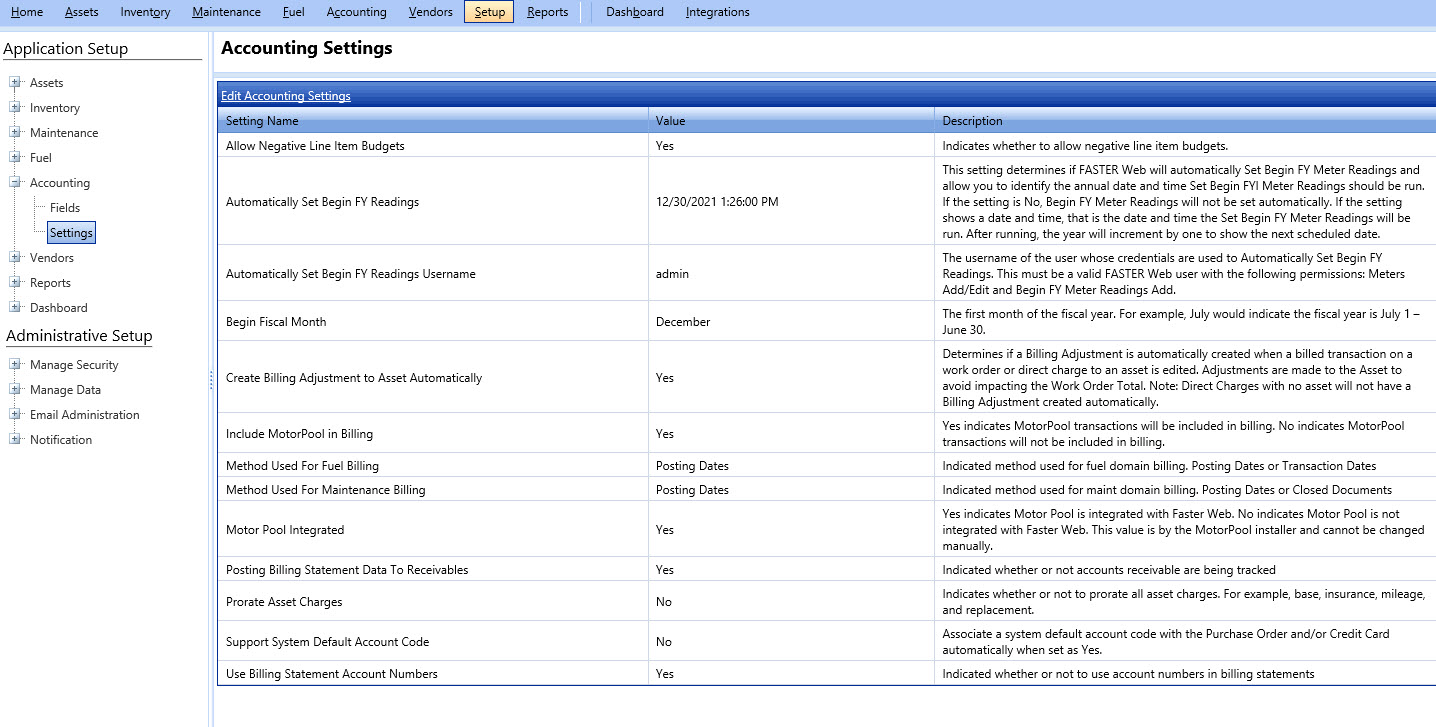Expand the Inventory tree node
The height and width of the screenshot is (727, 1436).
(x=15, y=107)
